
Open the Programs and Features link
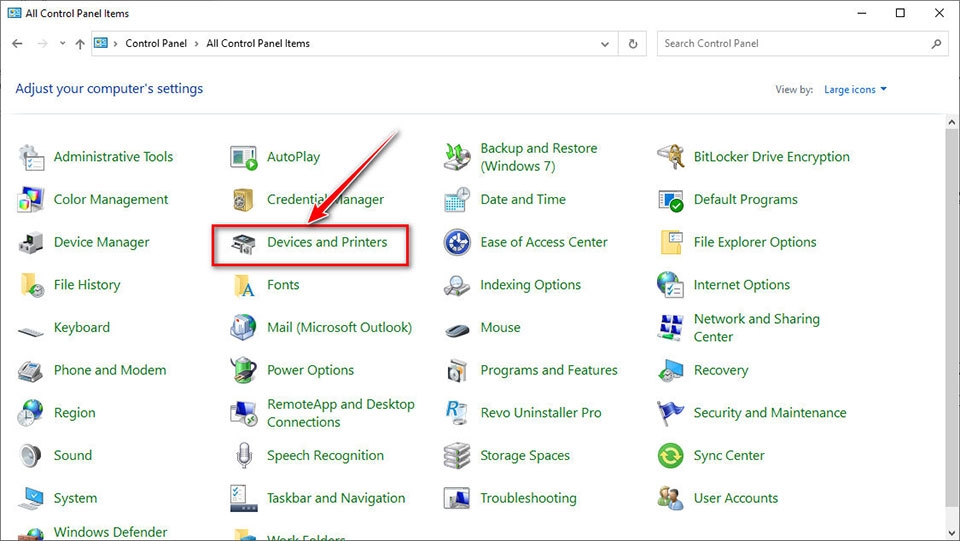(x=548, y=370)
